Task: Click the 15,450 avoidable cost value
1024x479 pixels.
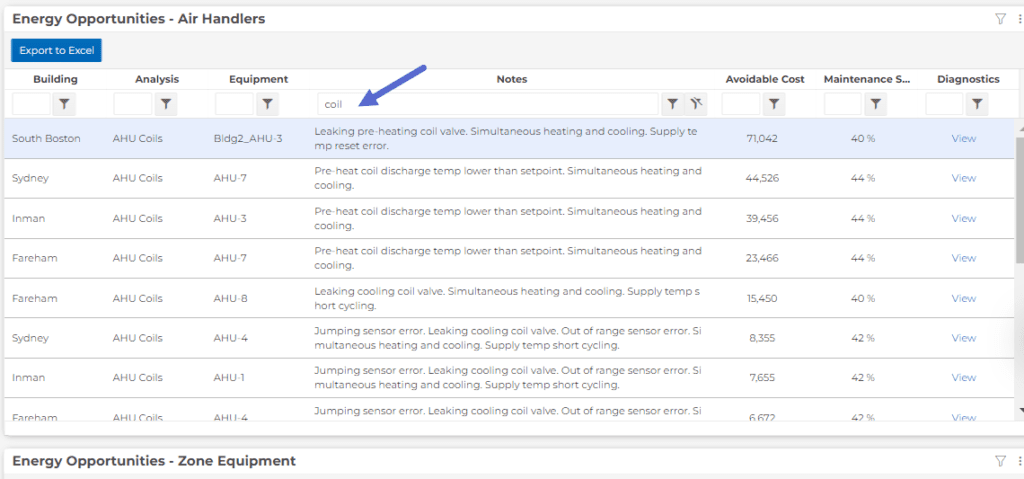Action: coord(762,298)
